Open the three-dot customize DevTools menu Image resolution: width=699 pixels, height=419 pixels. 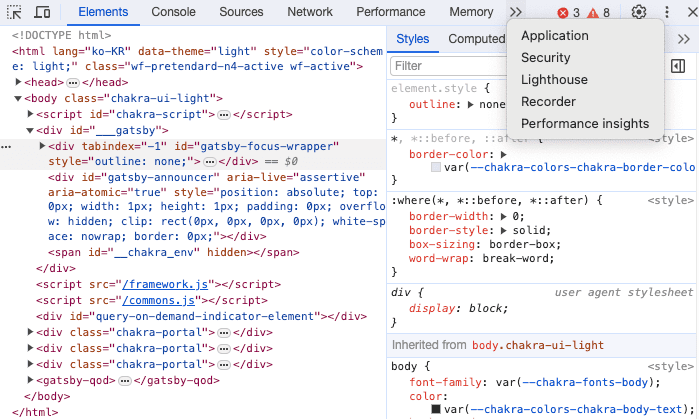666,12
